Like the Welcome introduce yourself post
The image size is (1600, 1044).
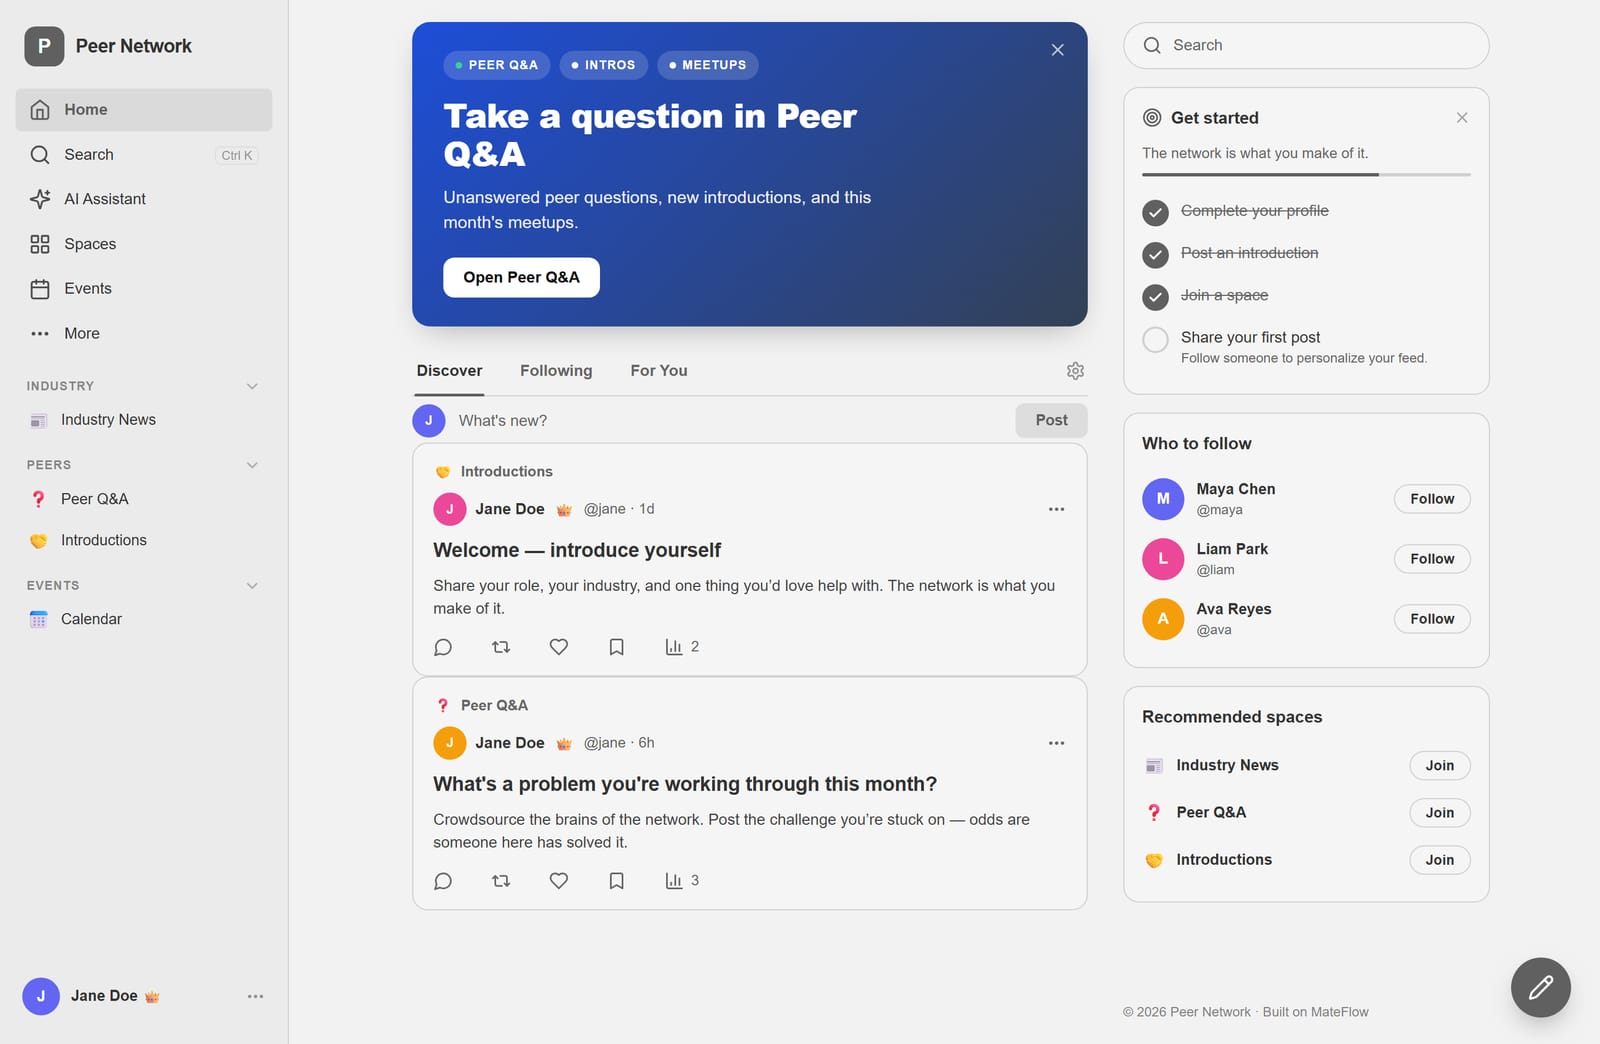(559, 647)
